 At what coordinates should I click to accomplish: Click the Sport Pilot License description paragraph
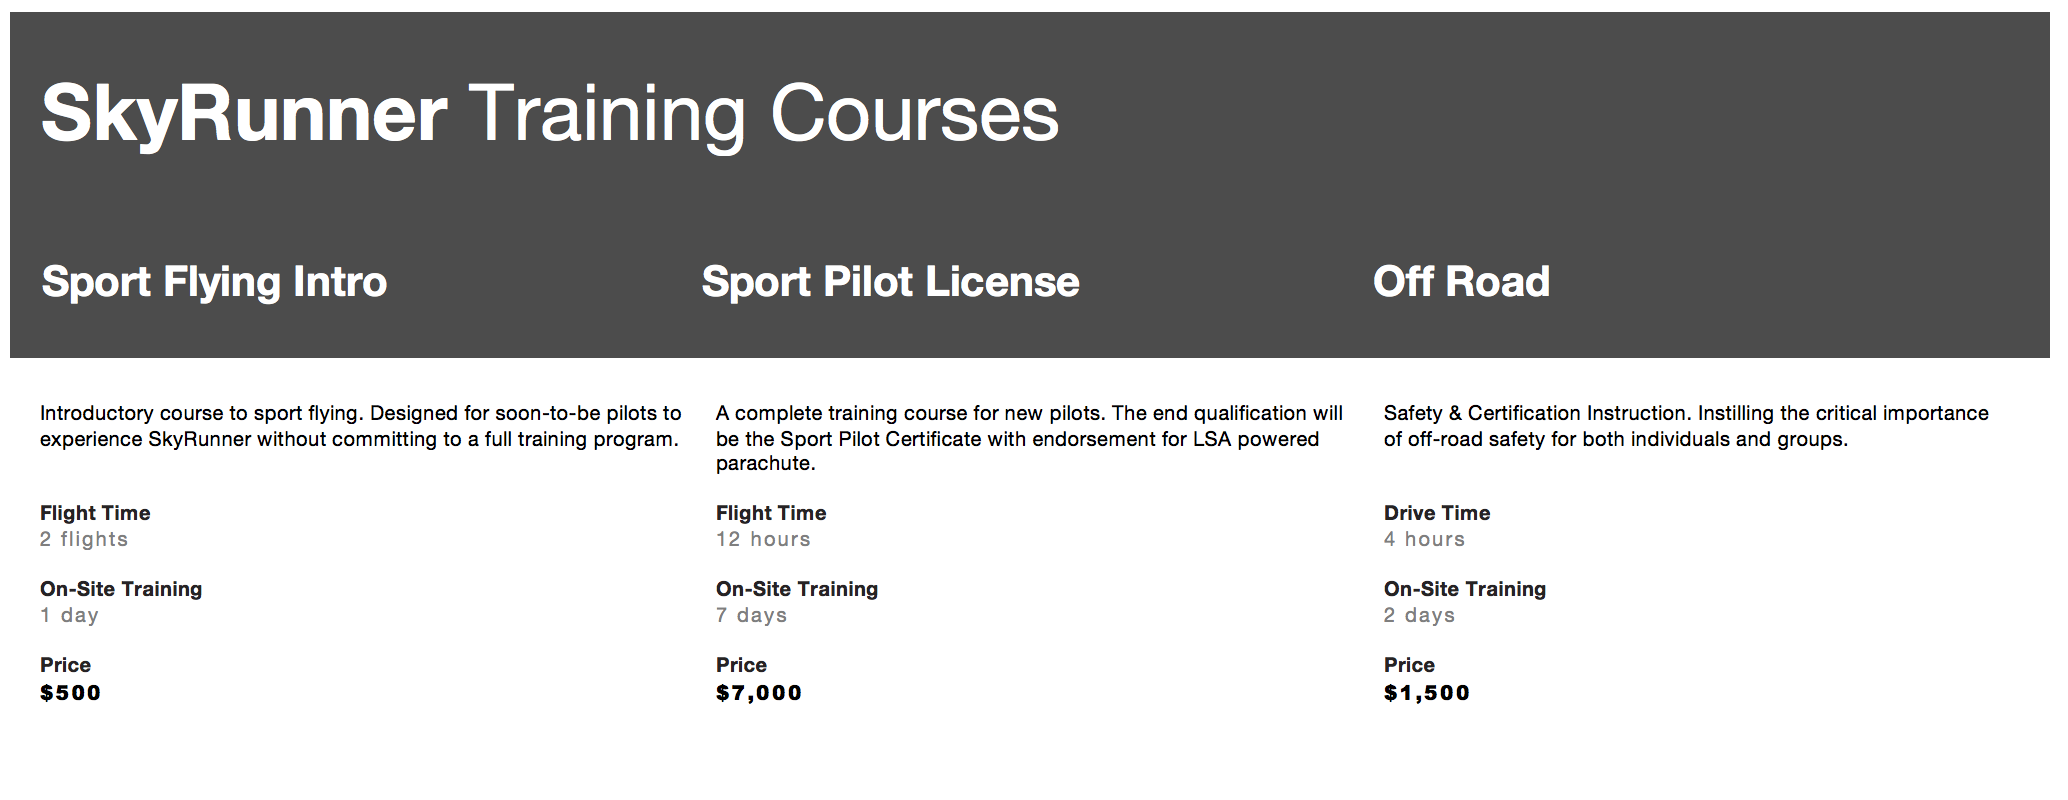[1029, 438]
